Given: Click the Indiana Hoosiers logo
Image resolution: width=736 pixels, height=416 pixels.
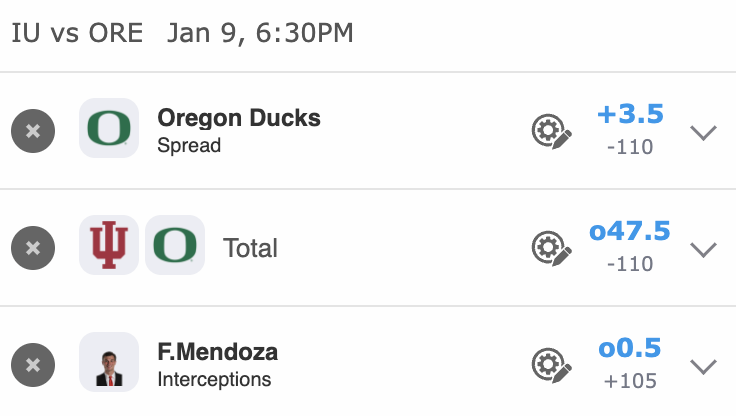Looking at the screenshot, I should [109, 246].
